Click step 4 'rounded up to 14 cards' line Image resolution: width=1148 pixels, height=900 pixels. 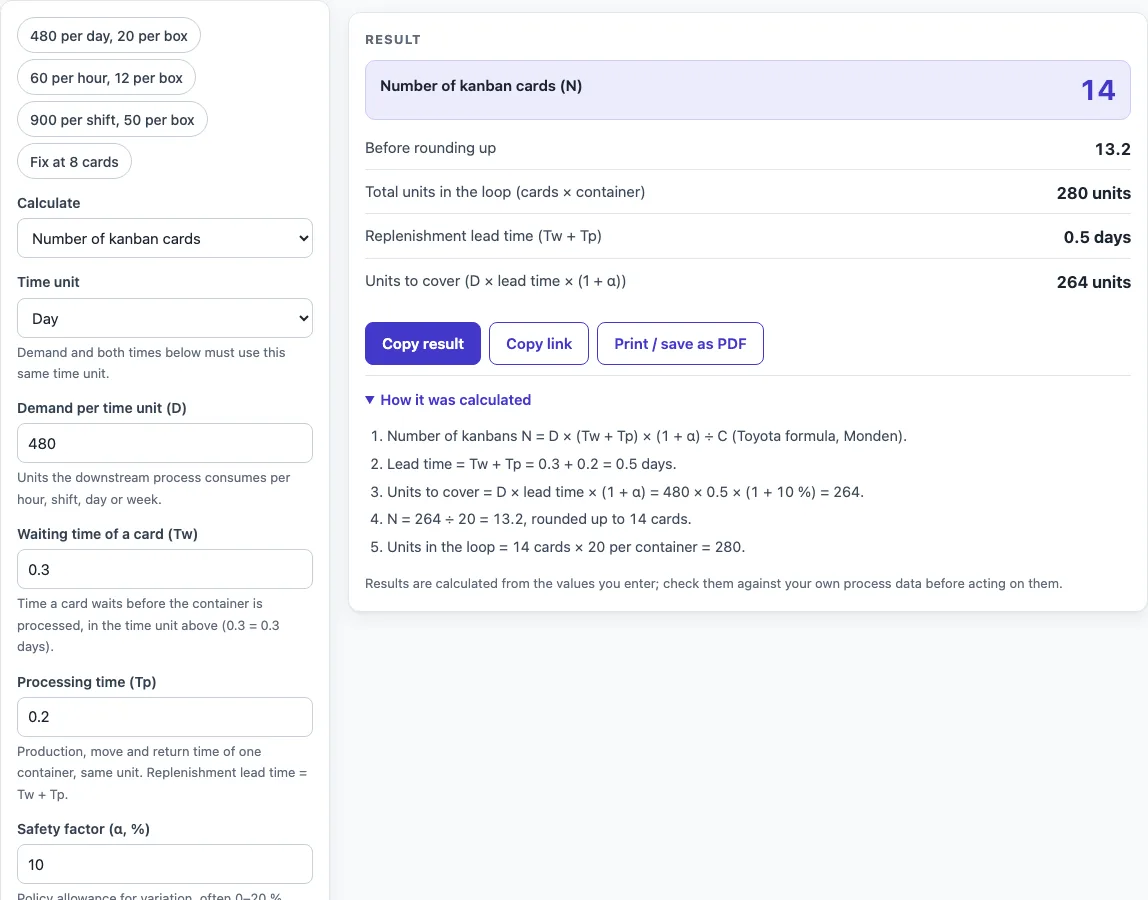(531, 518)
